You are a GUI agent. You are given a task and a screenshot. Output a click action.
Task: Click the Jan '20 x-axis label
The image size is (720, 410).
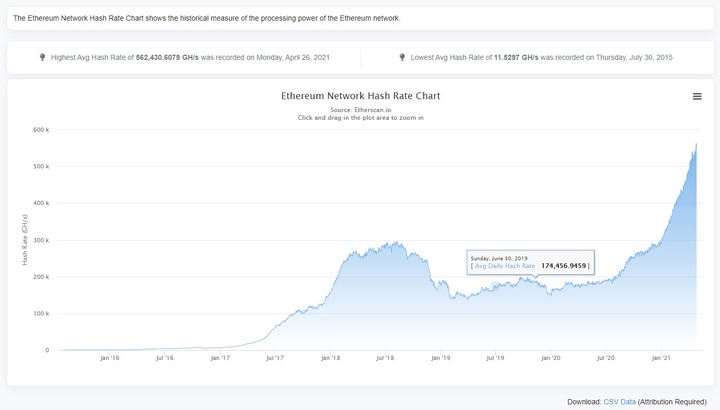551,358
